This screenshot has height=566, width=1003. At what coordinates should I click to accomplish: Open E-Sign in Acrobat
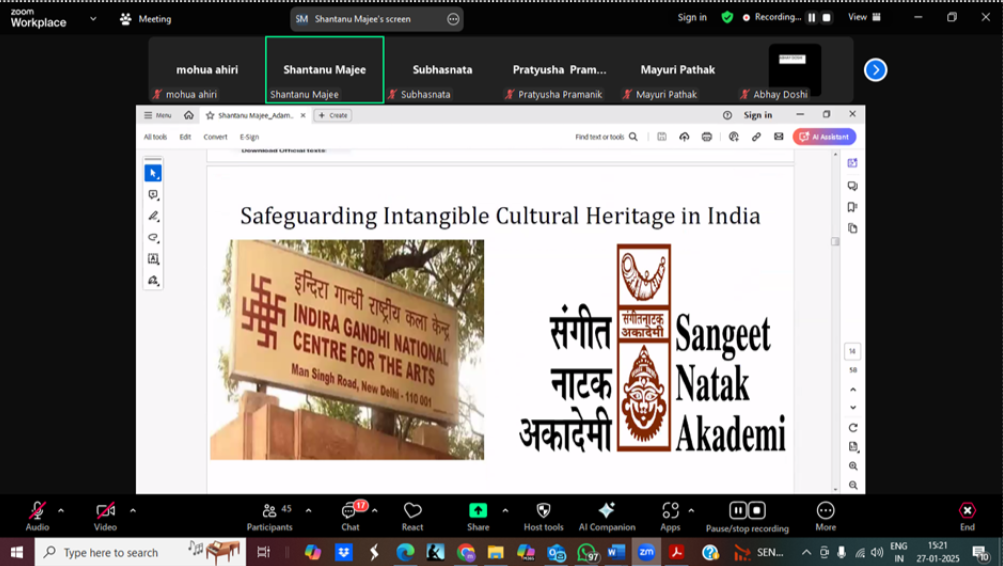click(249, 137)
